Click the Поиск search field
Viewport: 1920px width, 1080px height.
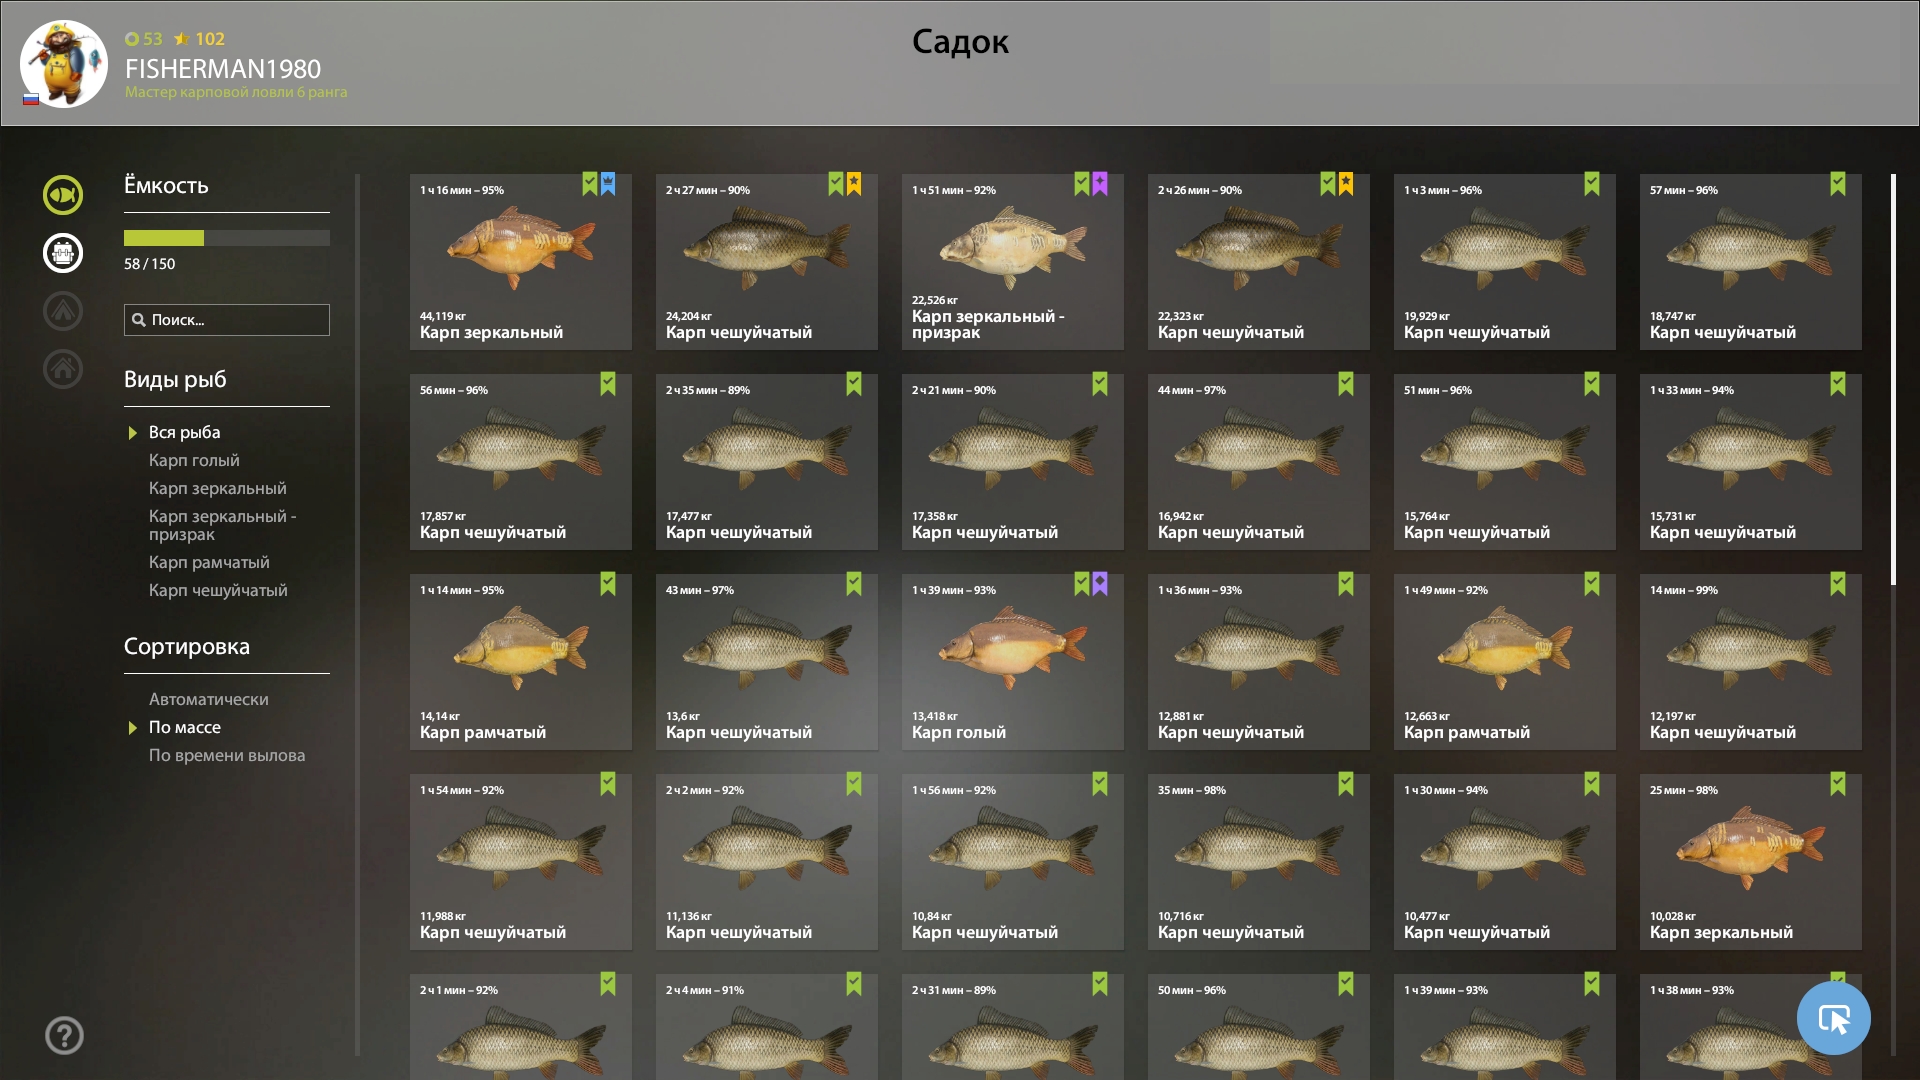[227, 320]
